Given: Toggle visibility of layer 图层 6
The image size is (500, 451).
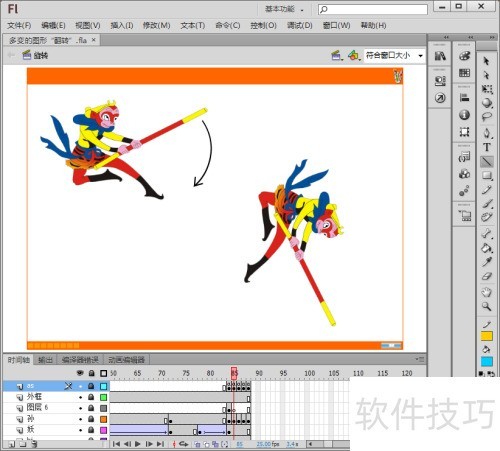Looking at the screenshot, I should [x=80, y=408].
